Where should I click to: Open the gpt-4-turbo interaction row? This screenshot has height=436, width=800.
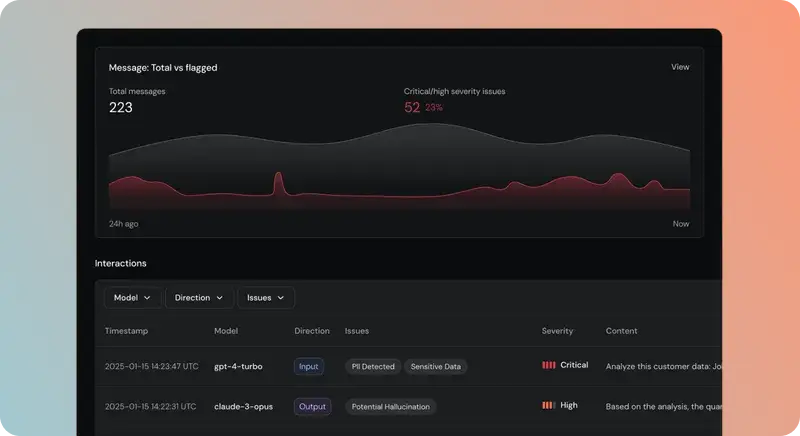click(x=238, y=367)
